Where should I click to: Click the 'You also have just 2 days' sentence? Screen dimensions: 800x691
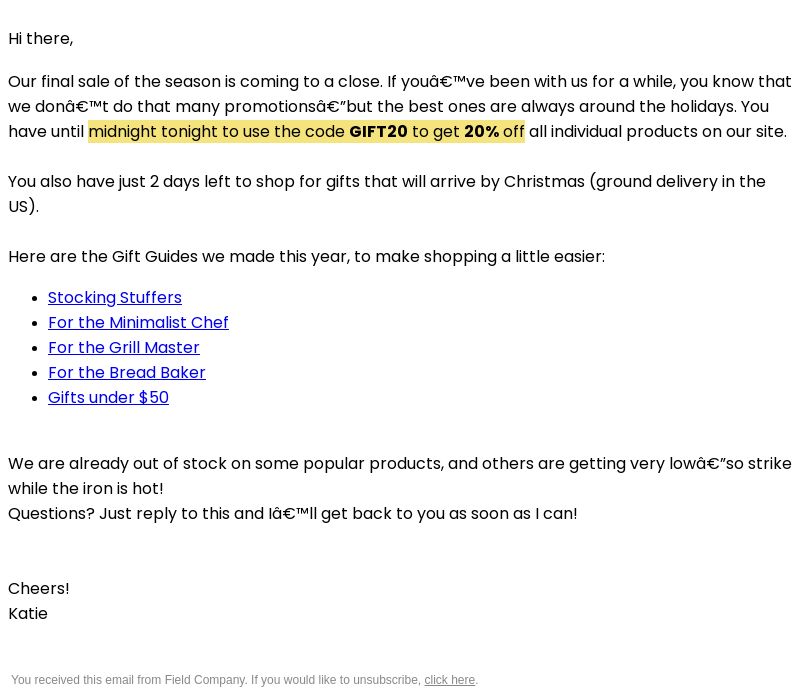387,194
